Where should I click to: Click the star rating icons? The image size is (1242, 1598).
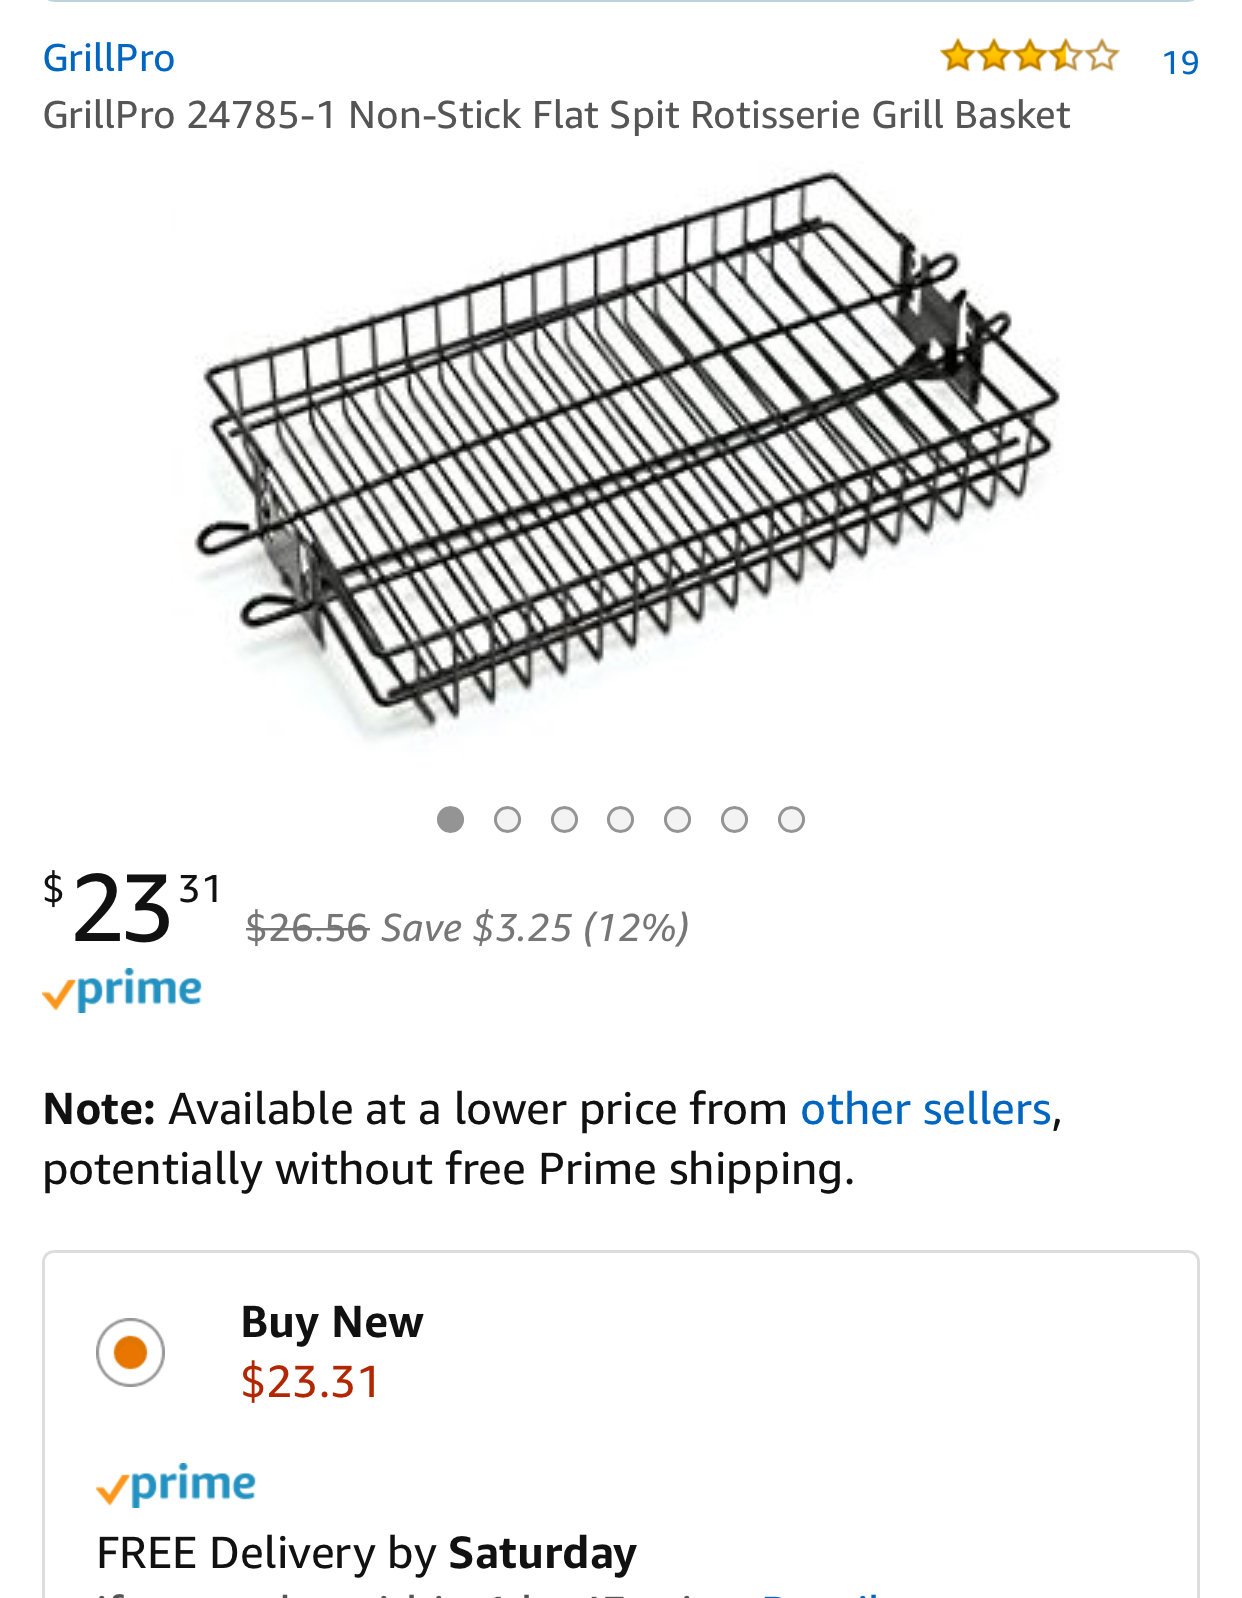coord(1029,56)
